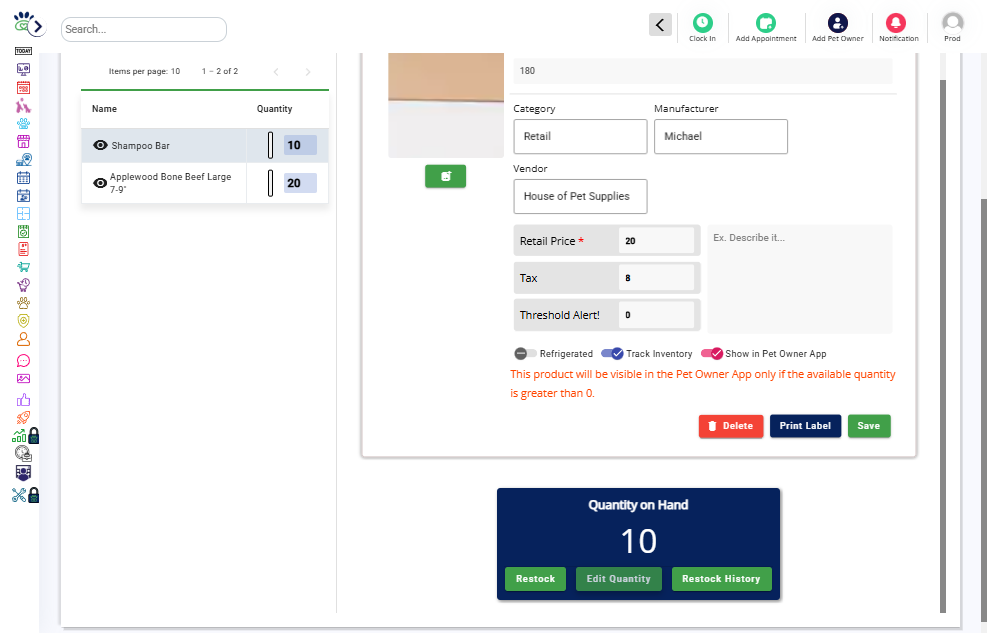Select the Shampoo Bar row
The width and height of the screenshot is (987, 633).
click(x=205, y=145)
